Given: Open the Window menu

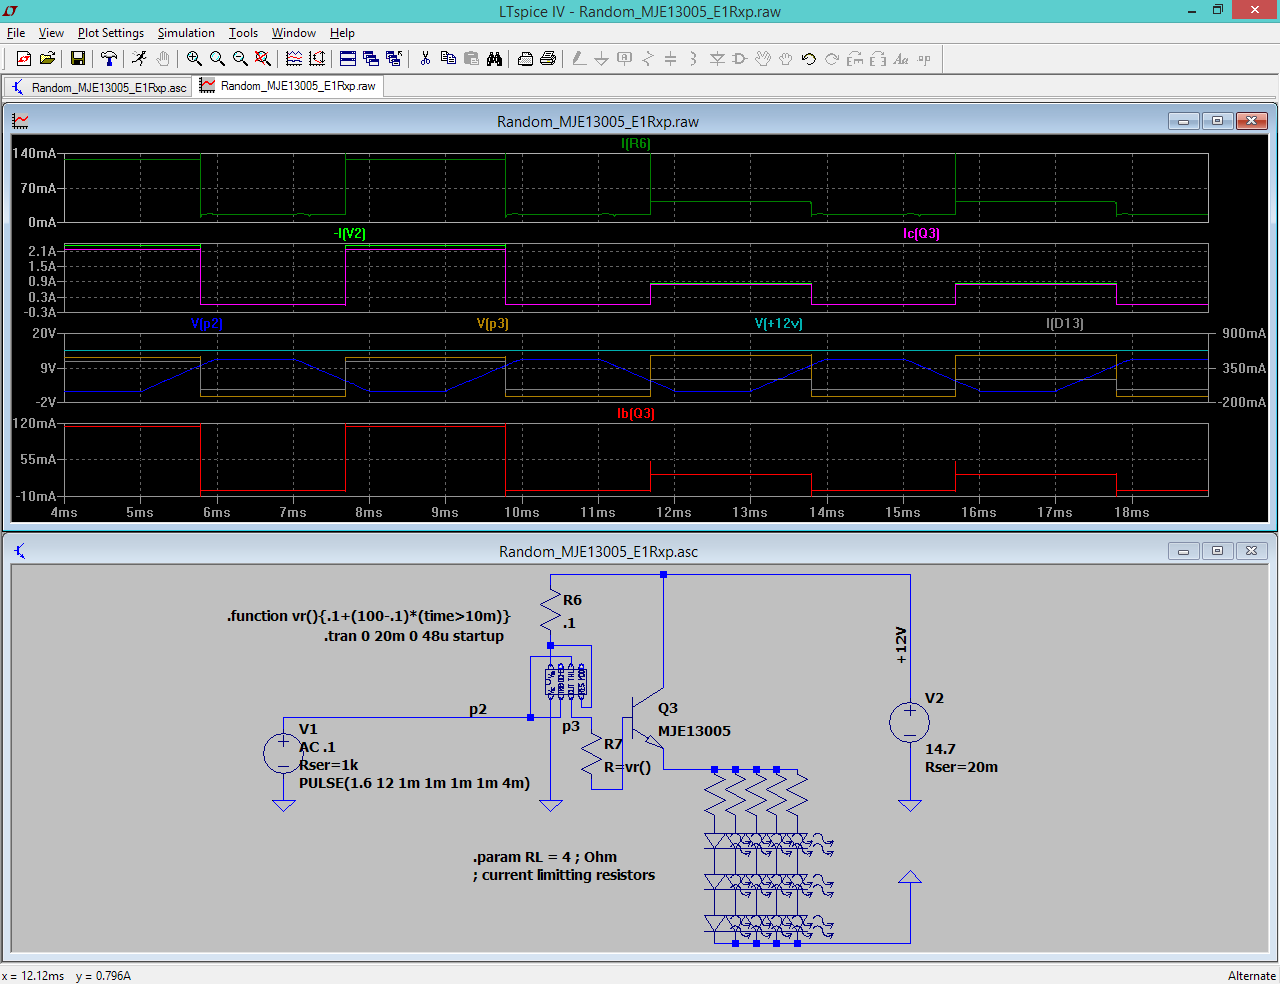Looking at the screenshot, I should coord(294,33).
